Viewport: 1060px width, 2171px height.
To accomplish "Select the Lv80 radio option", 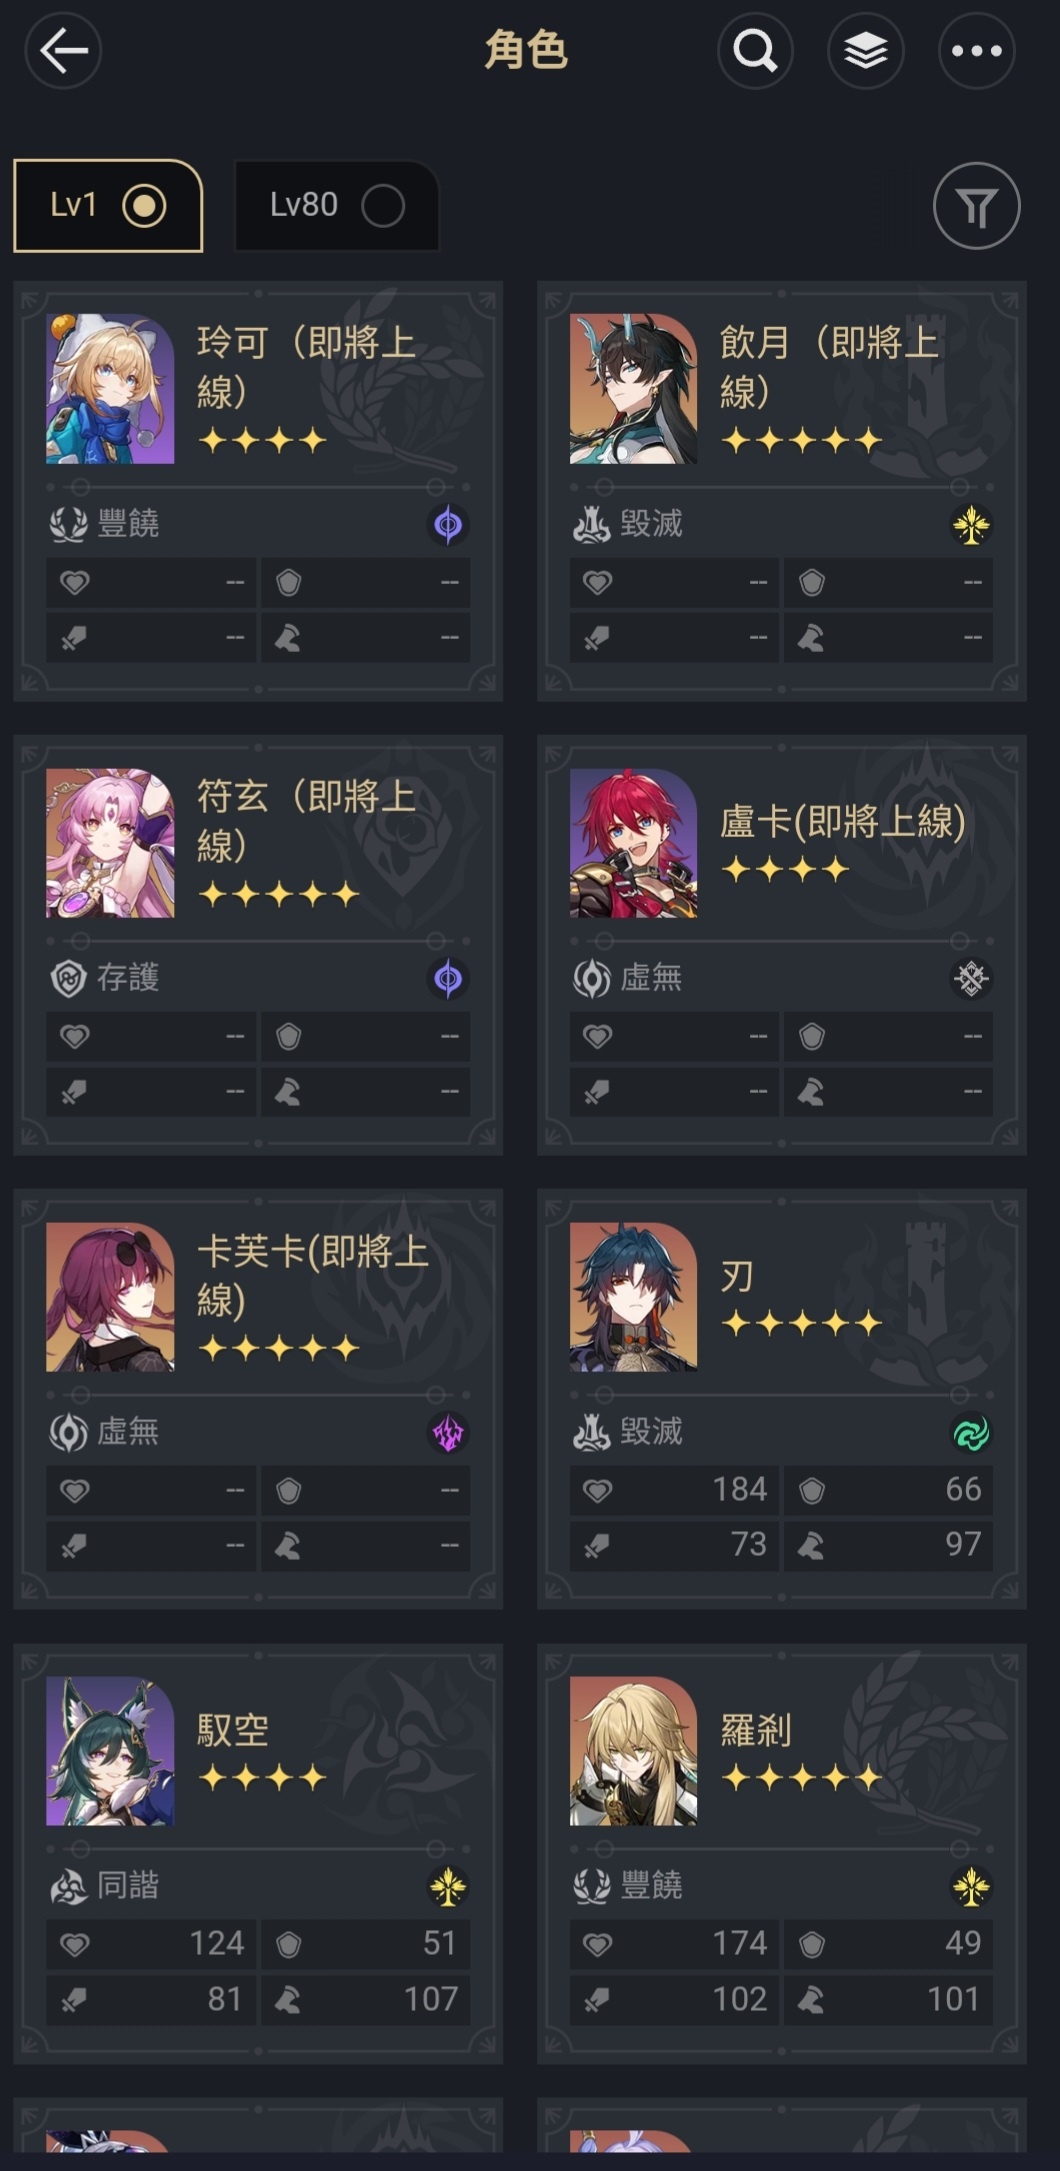I will pos(337,206).
